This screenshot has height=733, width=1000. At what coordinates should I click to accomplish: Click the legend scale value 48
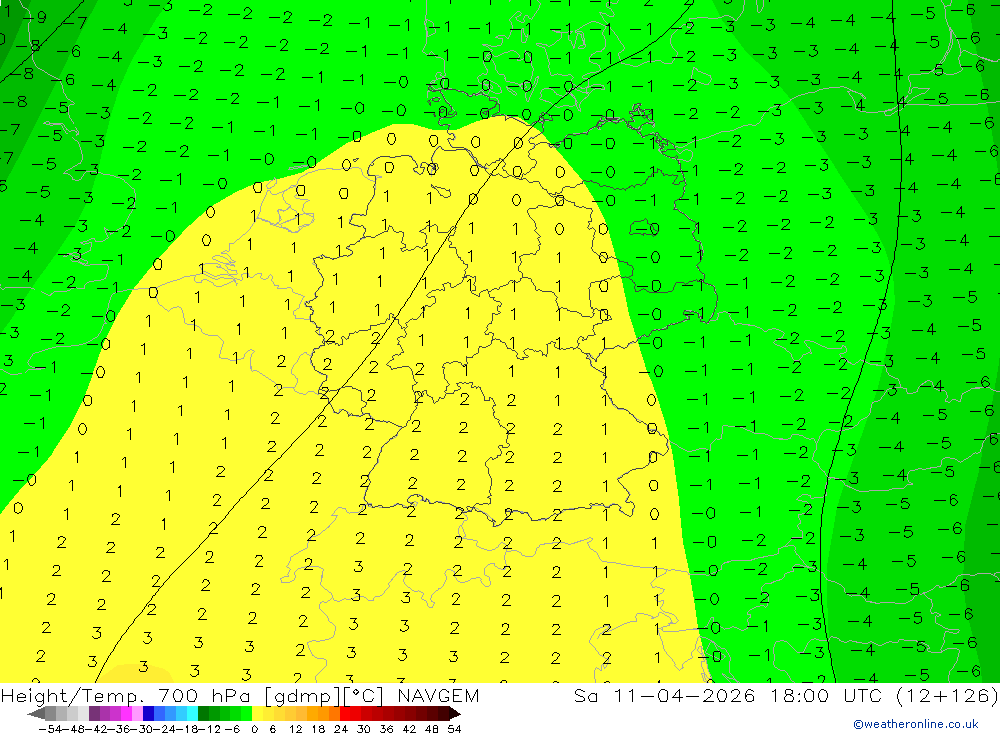point(431,729)
